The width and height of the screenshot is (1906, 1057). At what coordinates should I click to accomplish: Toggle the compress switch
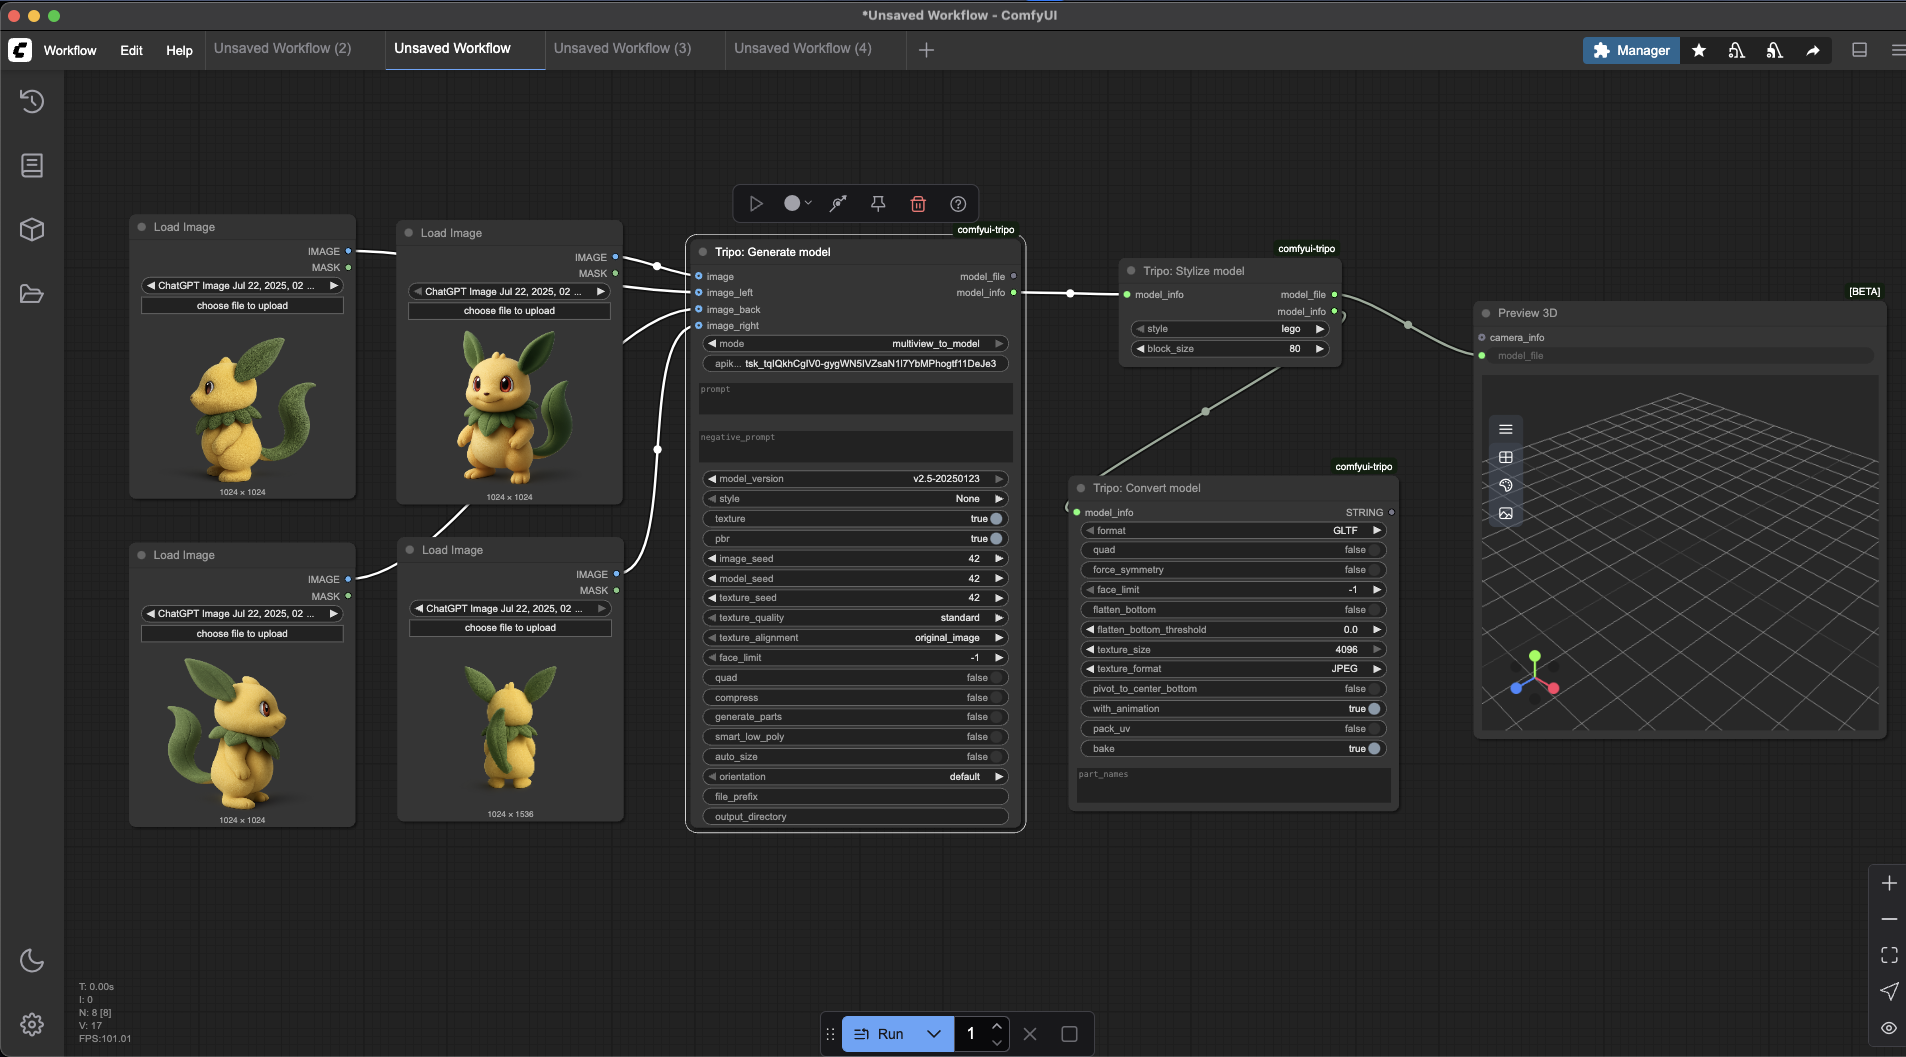[x=855, y=698]
